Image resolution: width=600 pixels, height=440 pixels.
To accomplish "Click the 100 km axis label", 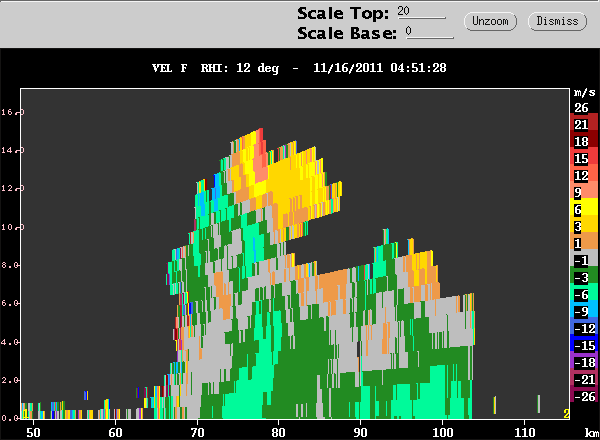I will point(442,433).
